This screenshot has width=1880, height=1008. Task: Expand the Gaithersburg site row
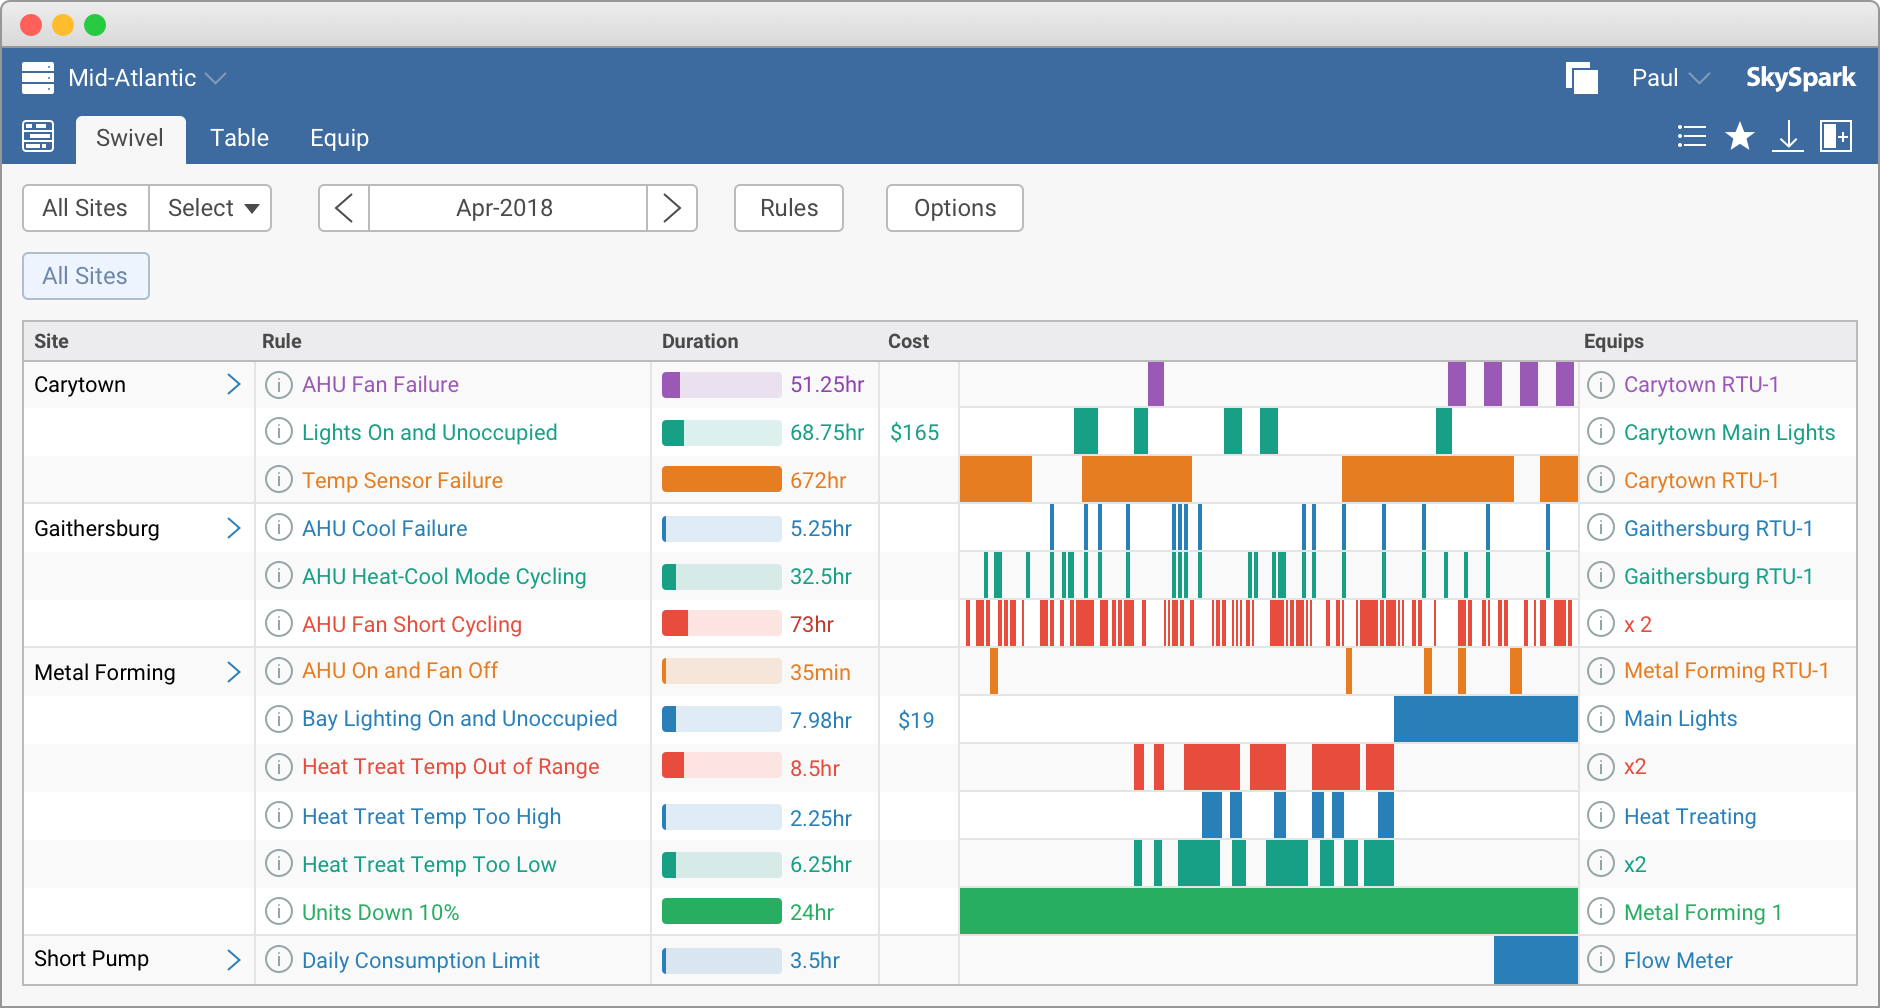click(x=234, y=528)
